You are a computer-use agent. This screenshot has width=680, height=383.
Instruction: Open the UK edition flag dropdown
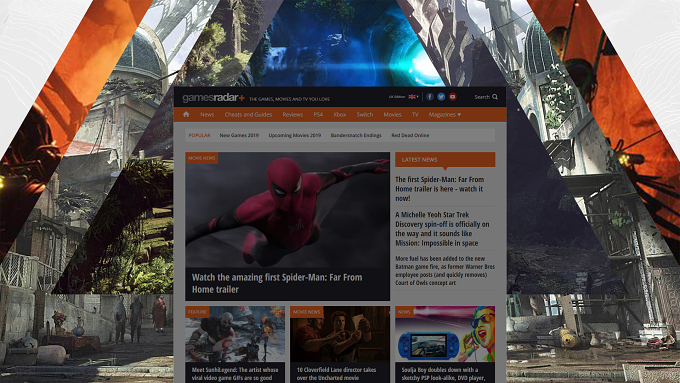pos(413,97)
